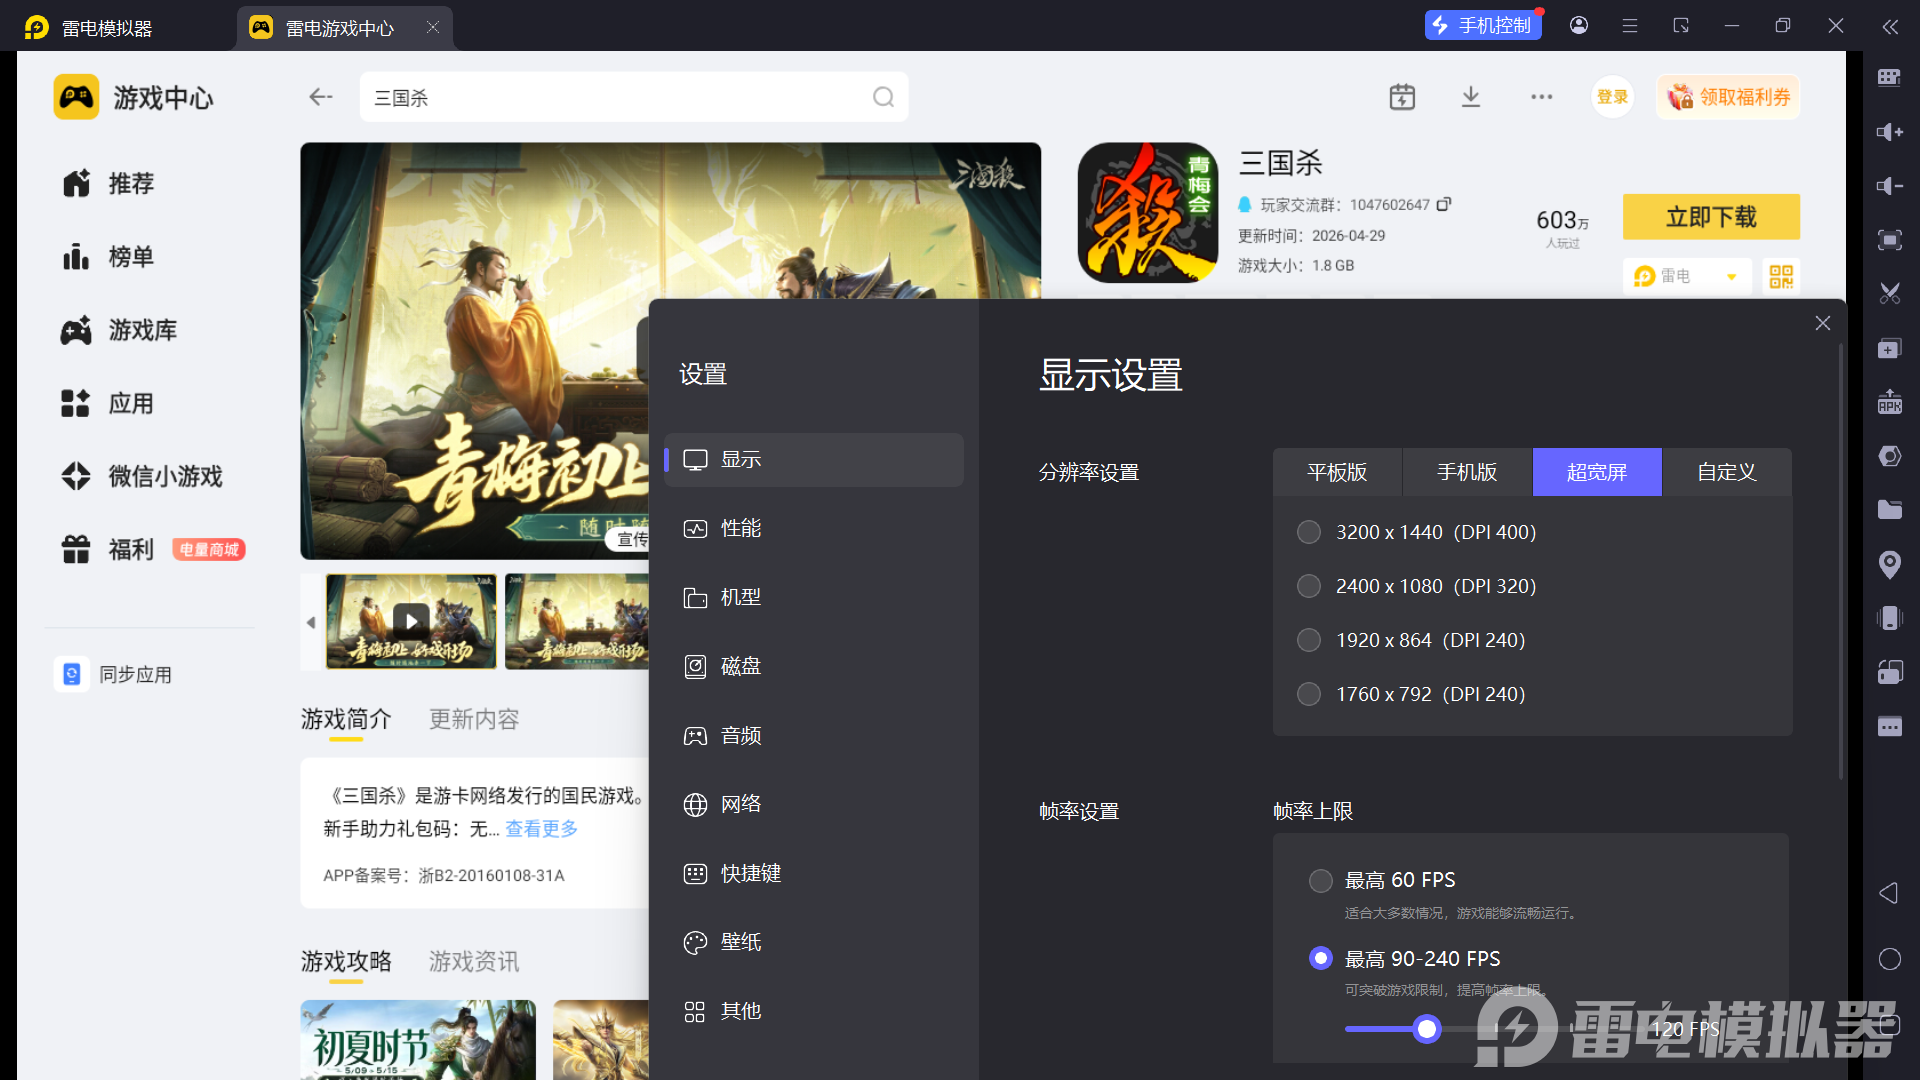
Task: Open shared folder from right sidebar
Action: pyautogui.click(x=1889, y=510)
